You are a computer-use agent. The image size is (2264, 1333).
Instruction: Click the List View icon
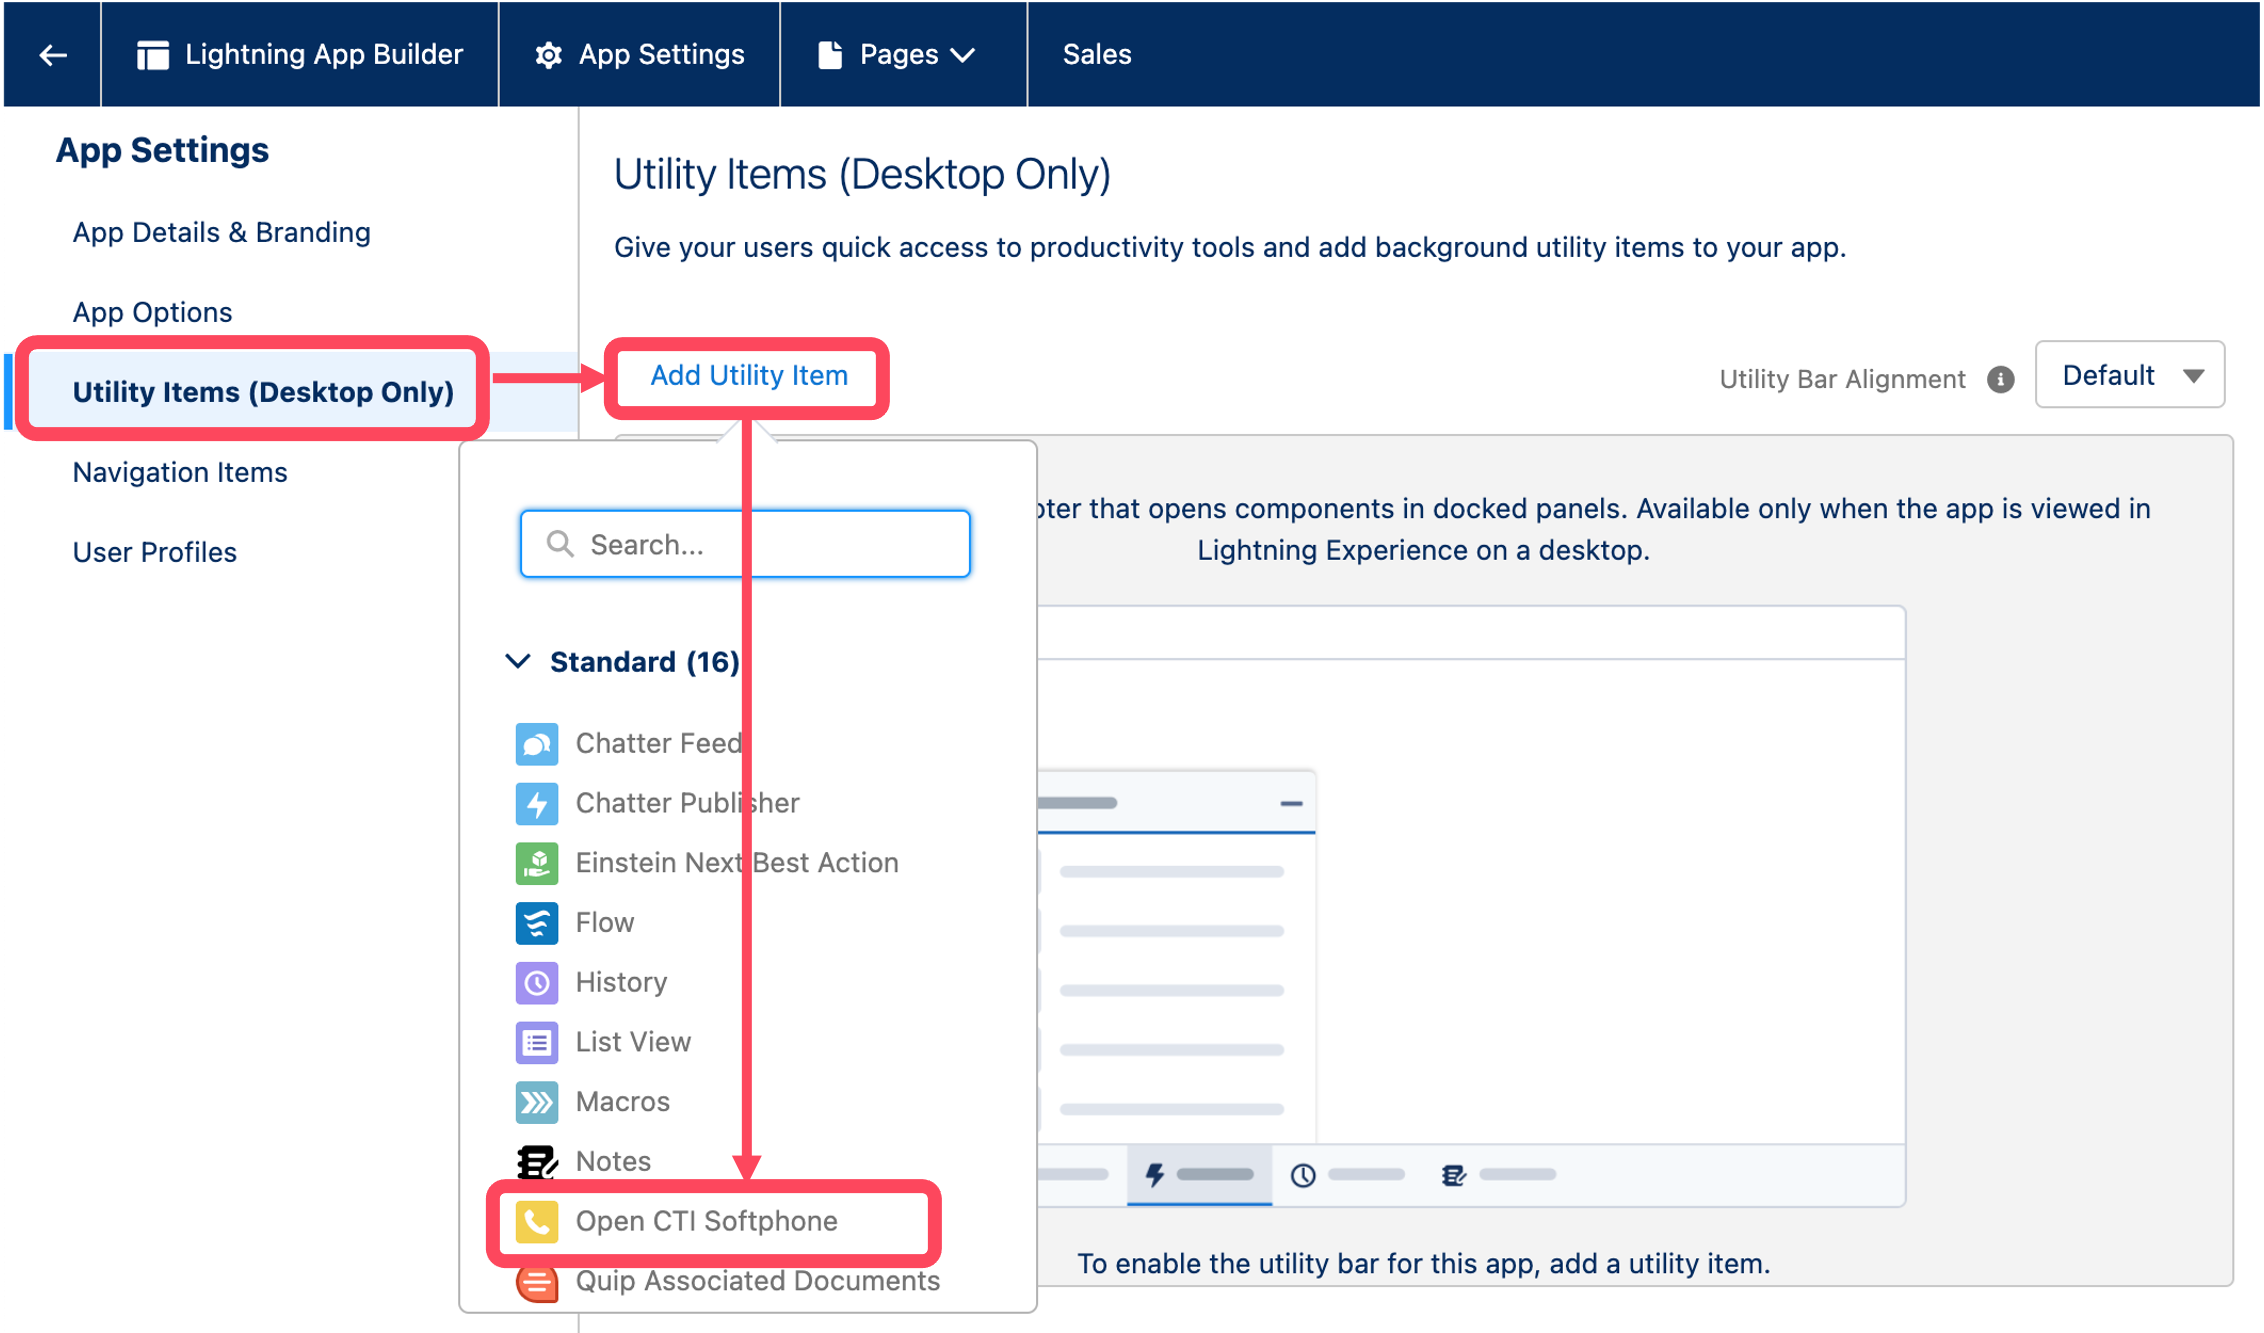point(537,1042)
